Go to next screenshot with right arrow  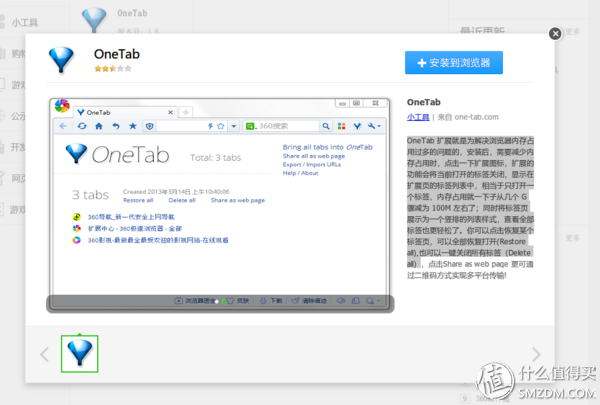click(x=536, y=354)
